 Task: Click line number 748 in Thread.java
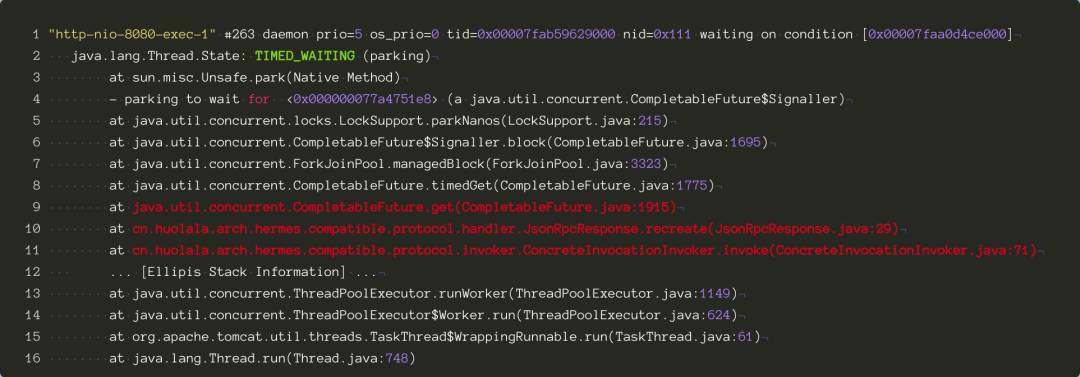tap(397, 359)
